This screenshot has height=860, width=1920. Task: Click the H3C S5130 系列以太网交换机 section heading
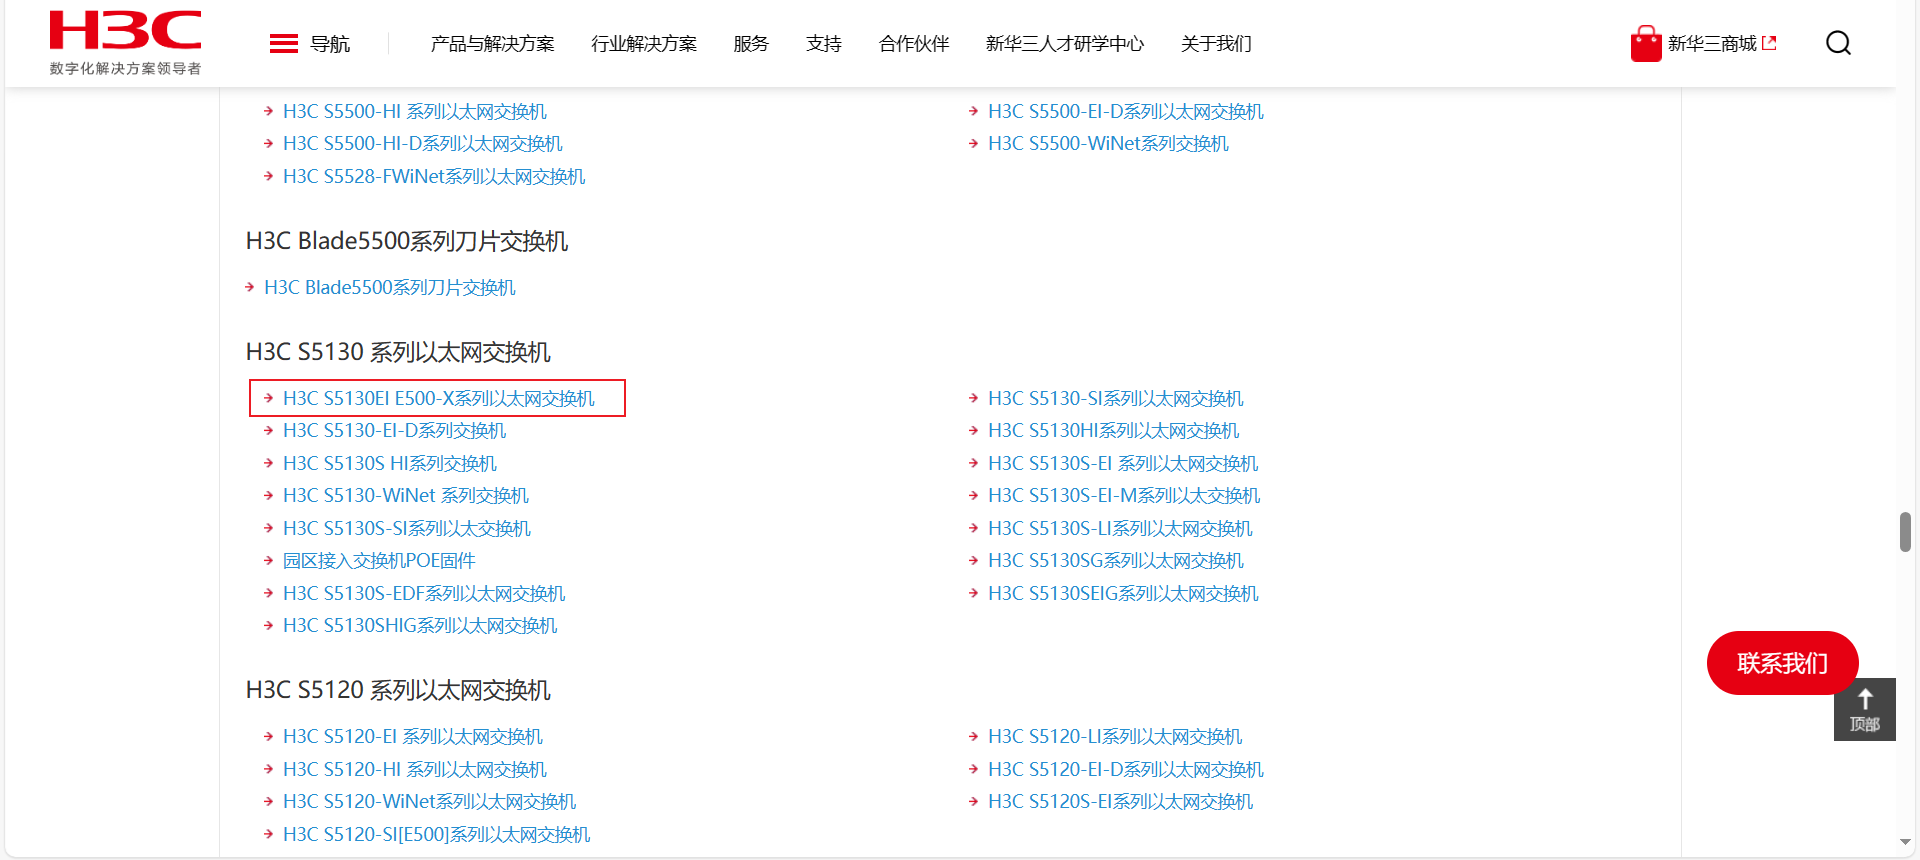coord(398,353)
